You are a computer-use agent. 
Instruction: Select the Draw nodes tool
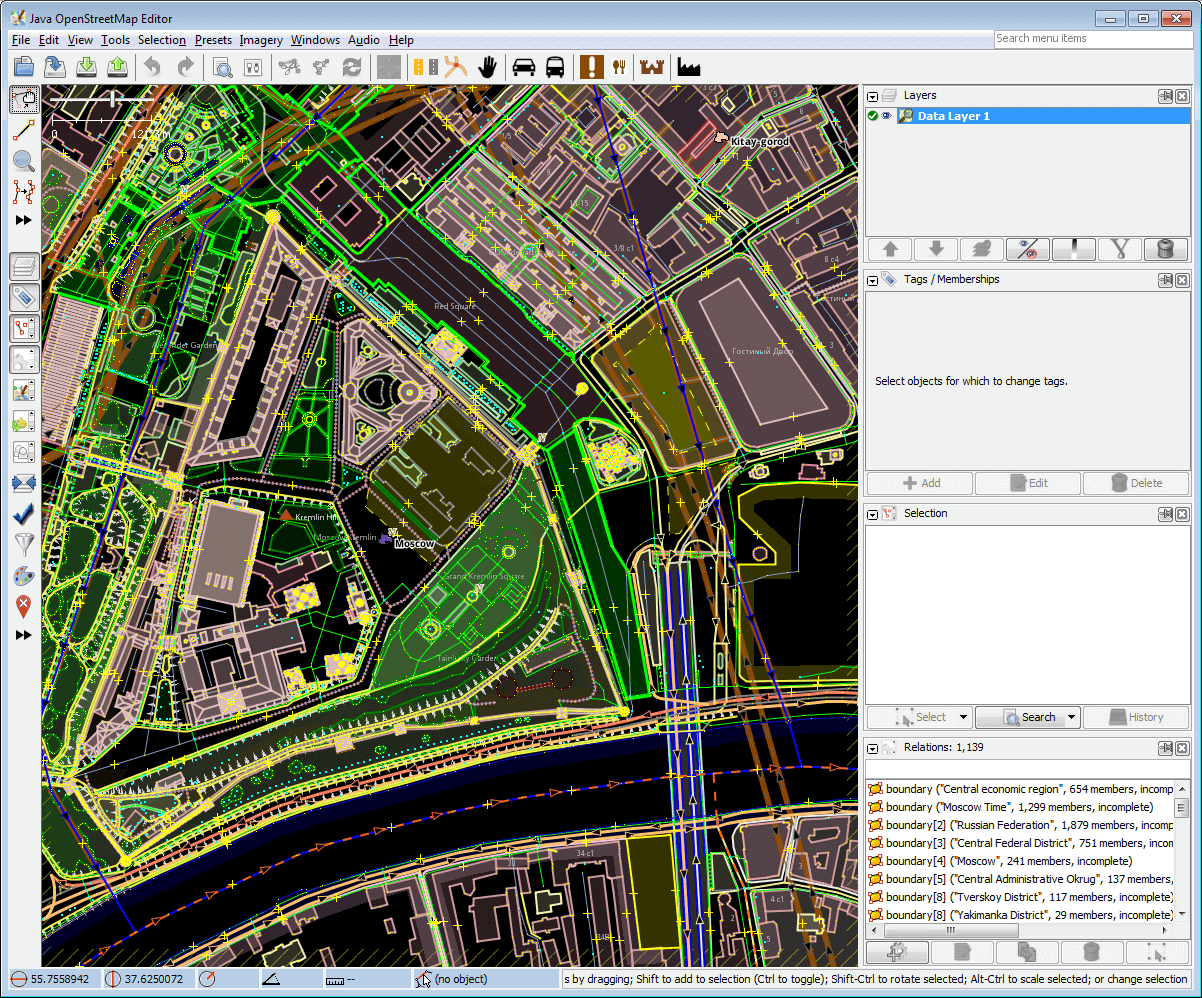(24, 129)
